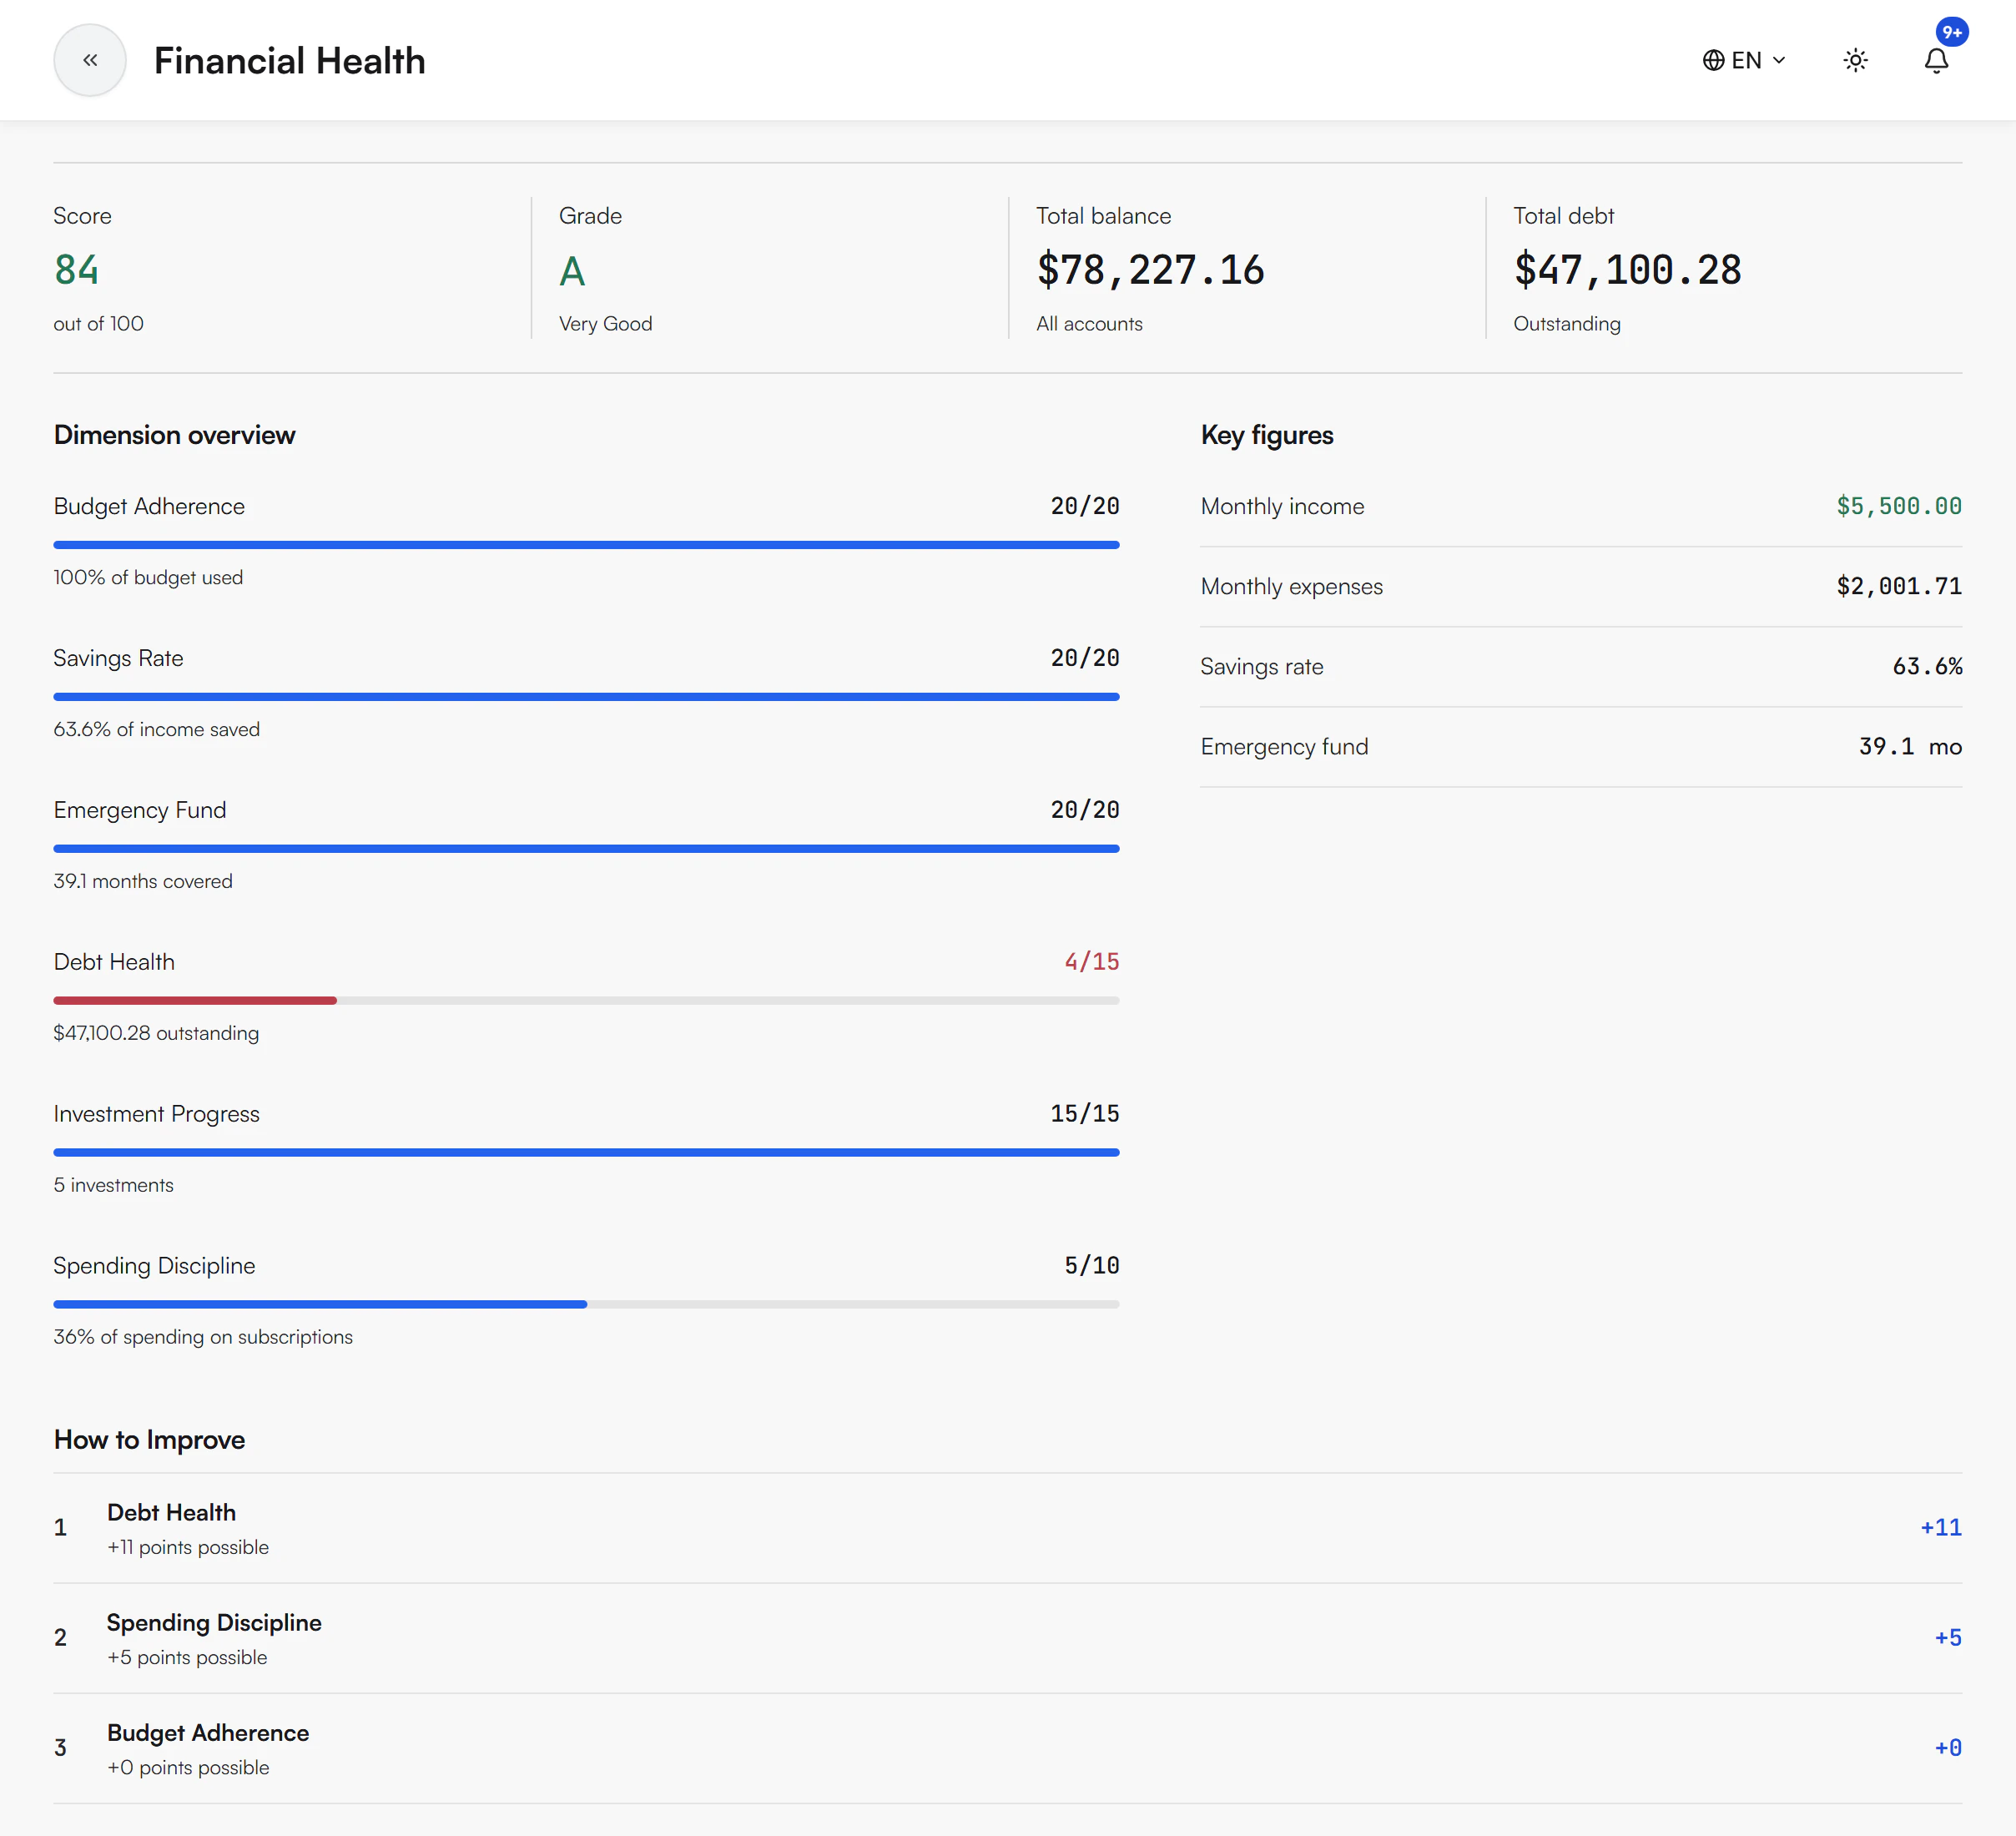Click the 9+ notification badge
2016x1836 pixels.
pyautogui.click(x=1952, y=32)
